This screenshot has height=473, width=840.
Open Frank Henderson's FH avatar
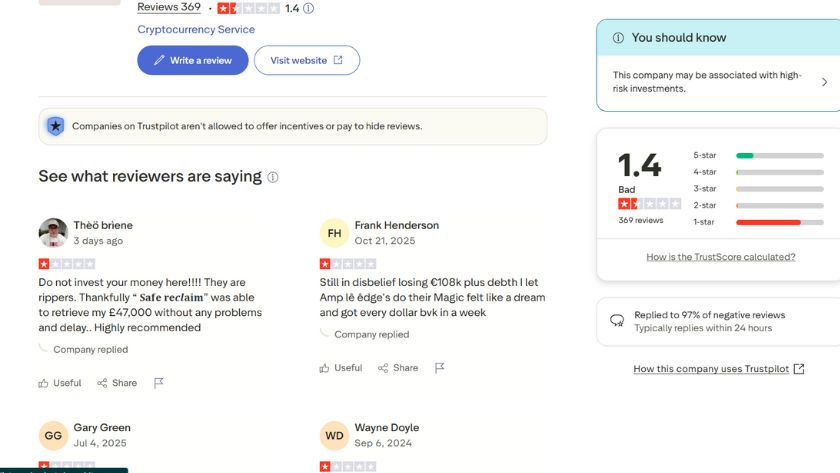334,233
